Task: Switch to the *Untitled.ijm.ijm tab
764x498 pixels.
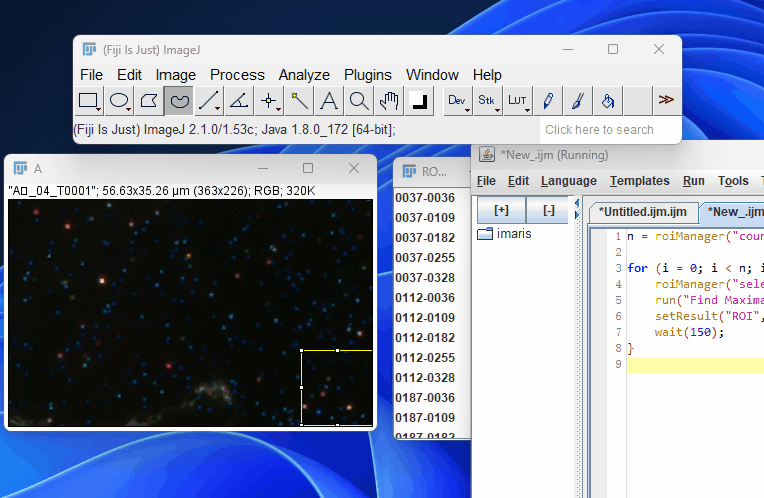Action: pyautogui.click(x=642, y=212)
